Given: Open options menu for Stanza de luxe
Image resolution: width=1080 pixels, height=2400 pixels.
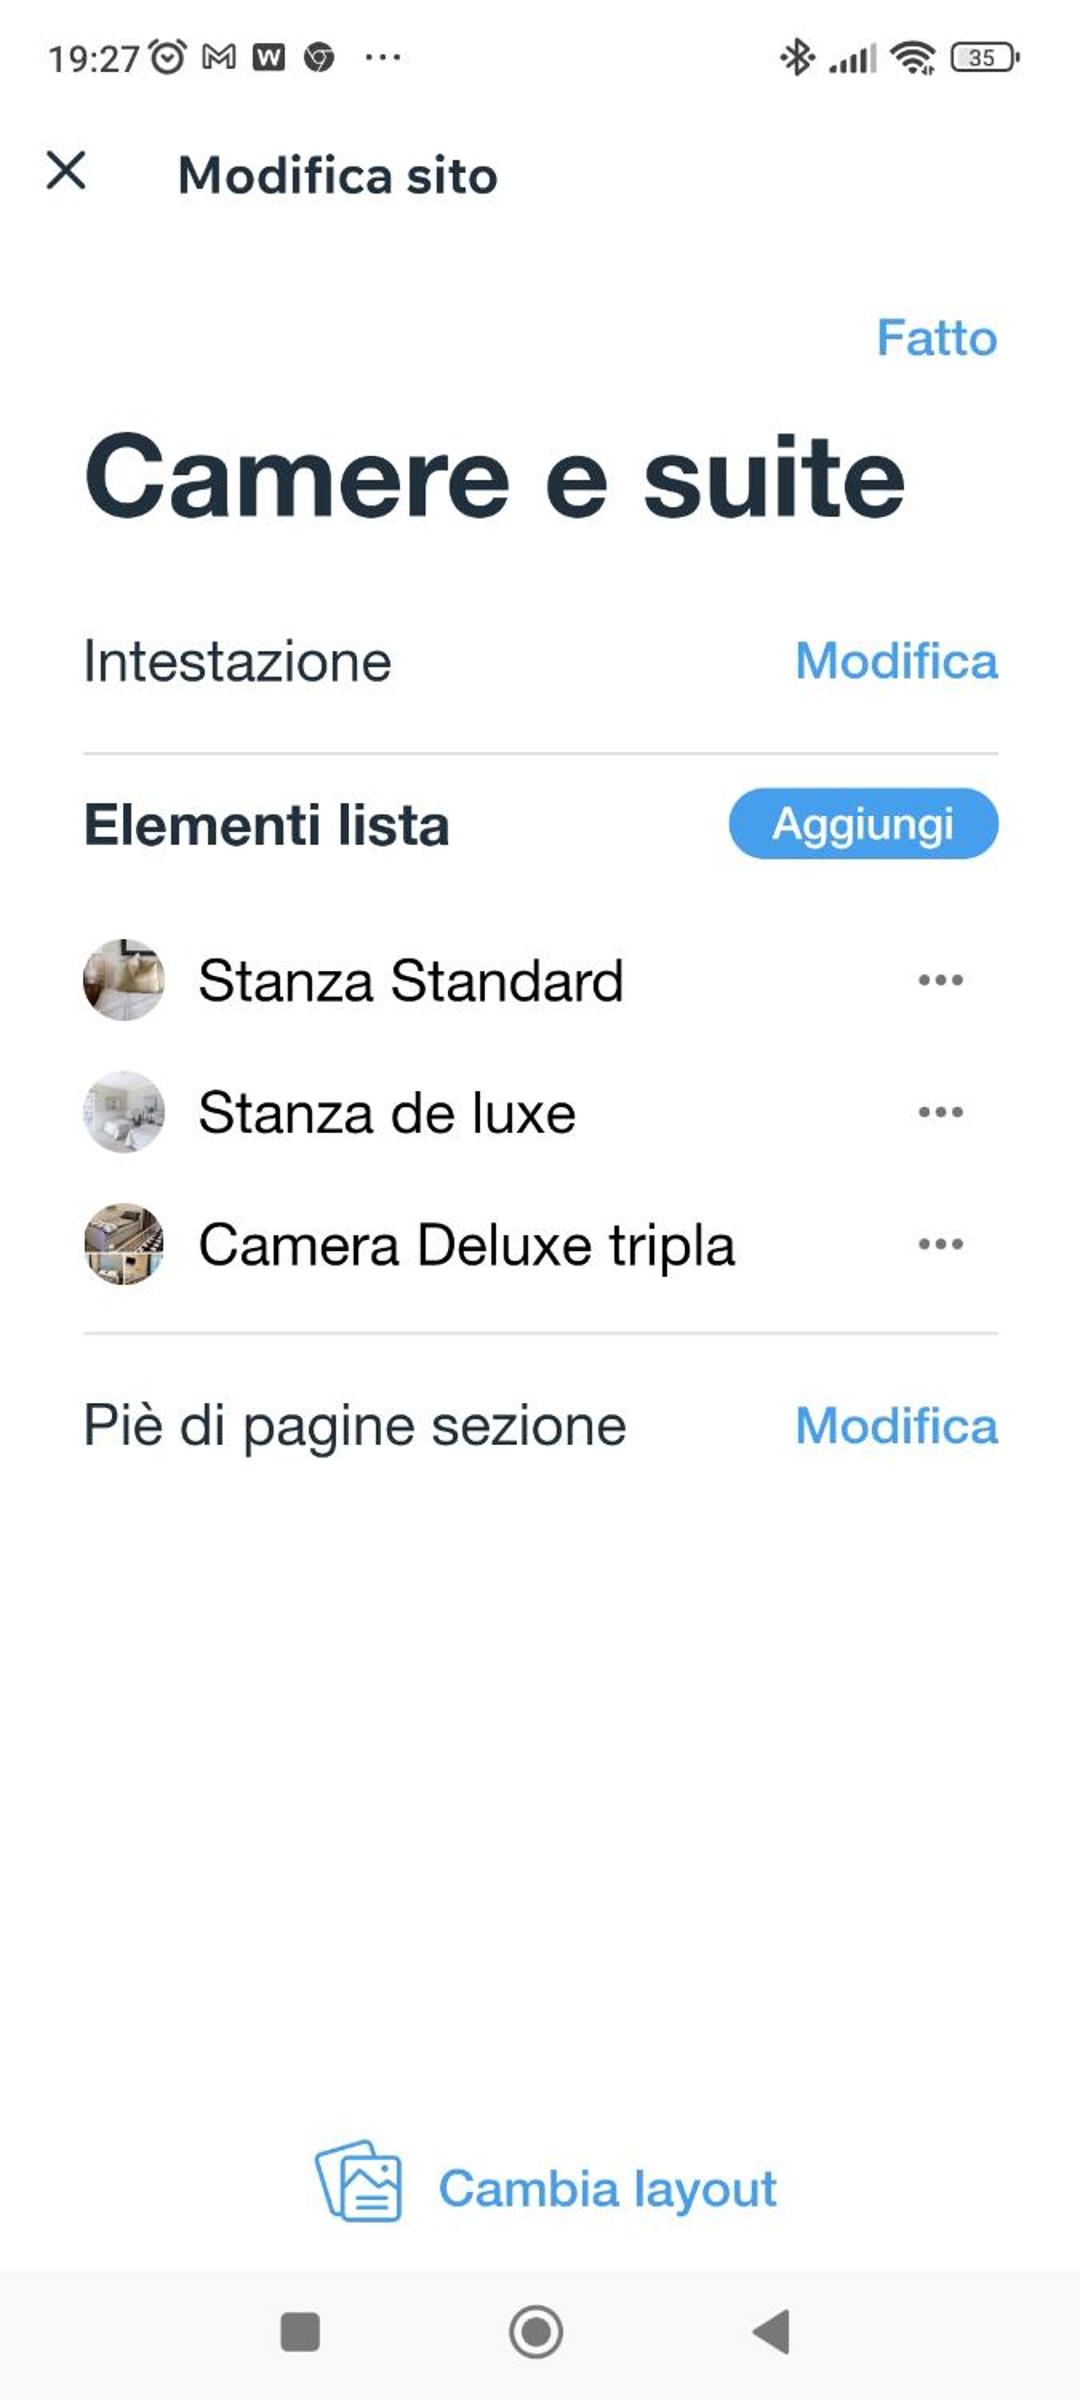Looking at the screenshot, I should 940,1112.
